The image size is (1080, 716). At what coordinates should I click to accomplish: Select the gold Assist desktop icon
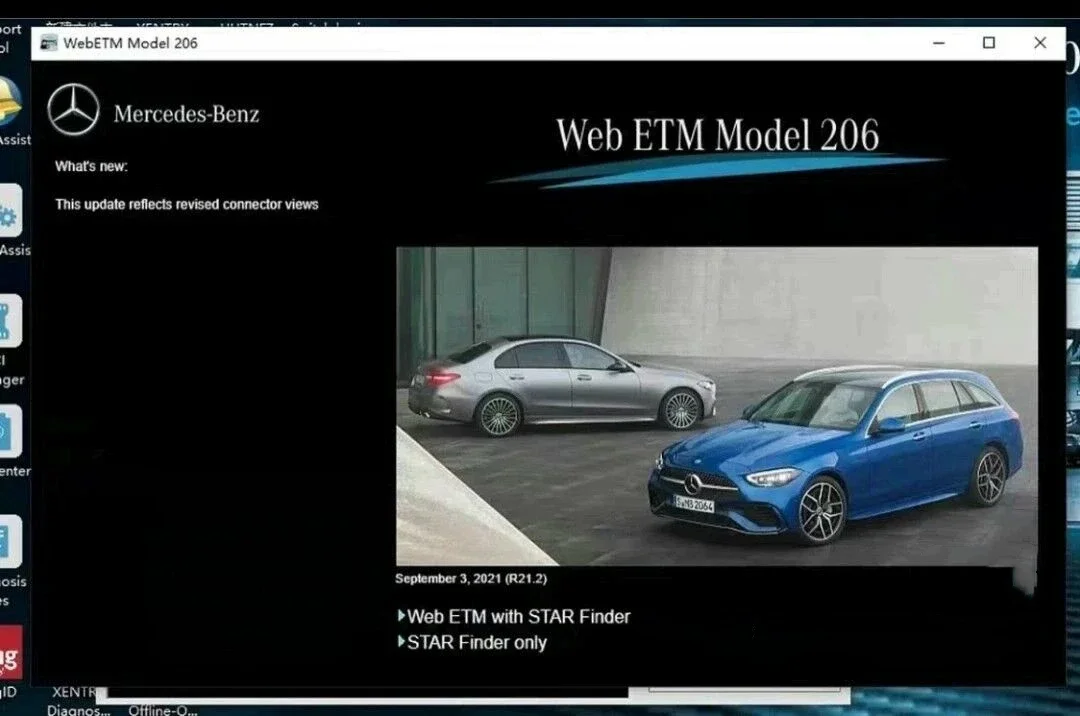[10, 102]
